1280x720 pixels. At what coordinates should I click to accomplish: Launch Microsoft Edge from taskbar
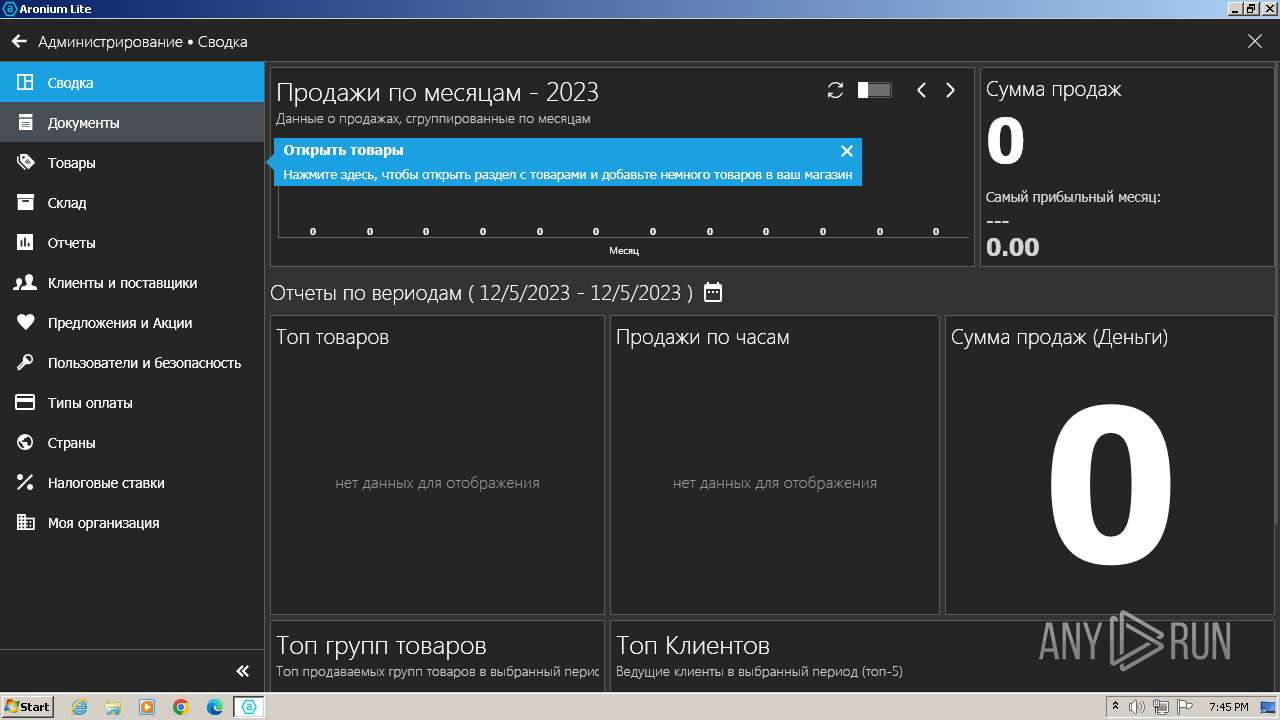[215, 707]
